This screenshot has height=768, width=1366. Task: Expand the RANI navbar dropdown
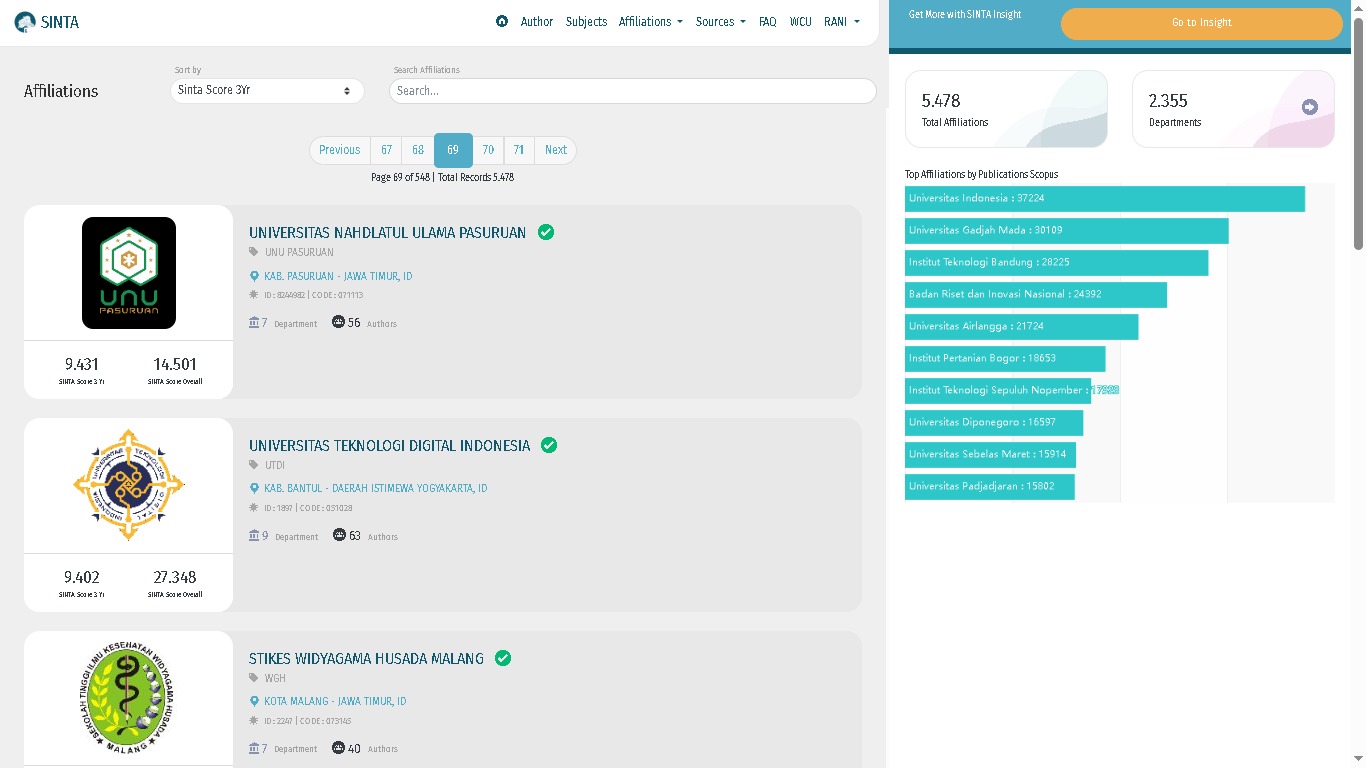click(842, 22)
